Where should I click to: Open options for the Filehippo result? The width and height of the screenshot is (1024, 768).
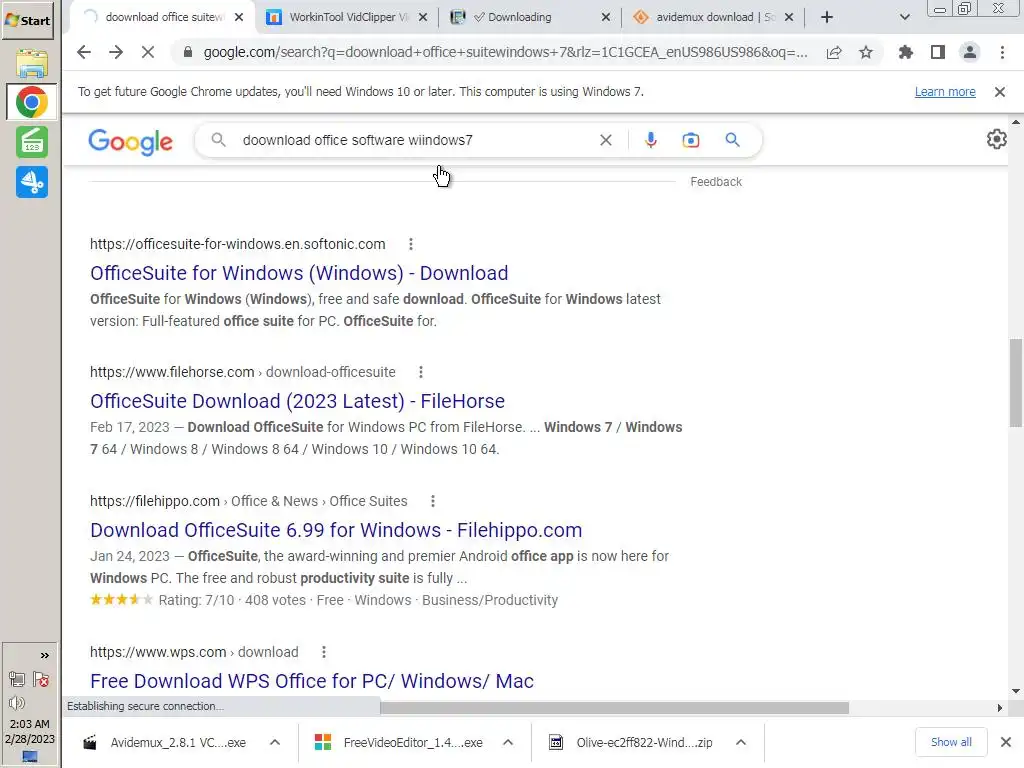click(x=433, y=501)
